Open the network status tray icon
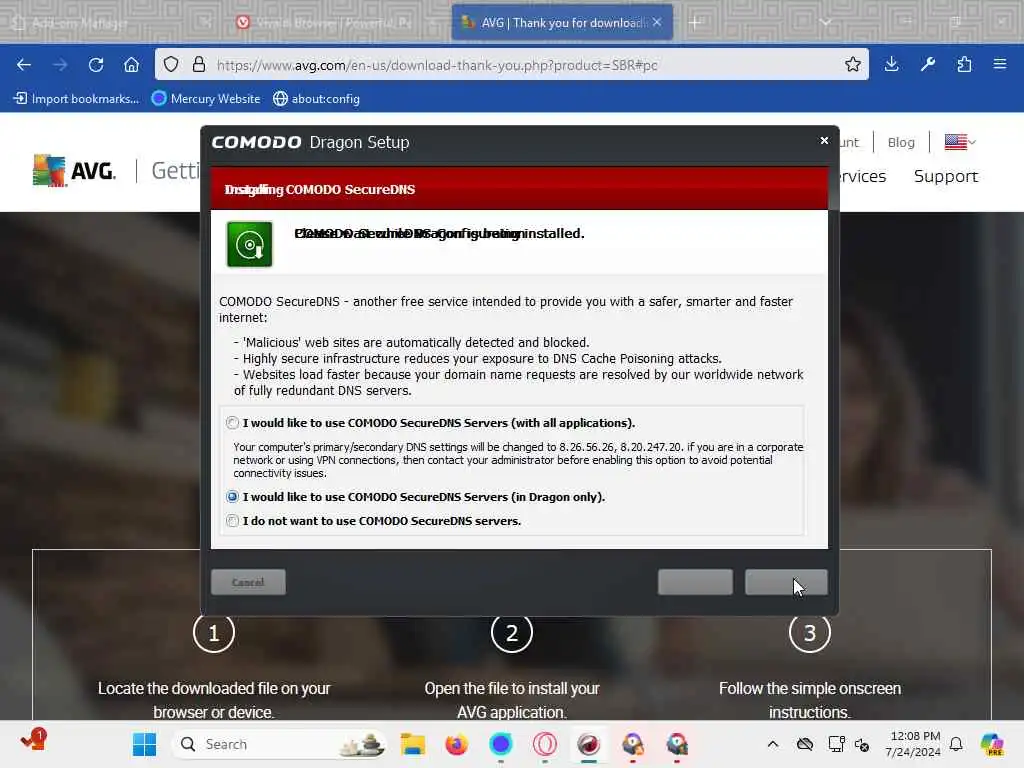The image size is (1024, 768). point(836,744)
